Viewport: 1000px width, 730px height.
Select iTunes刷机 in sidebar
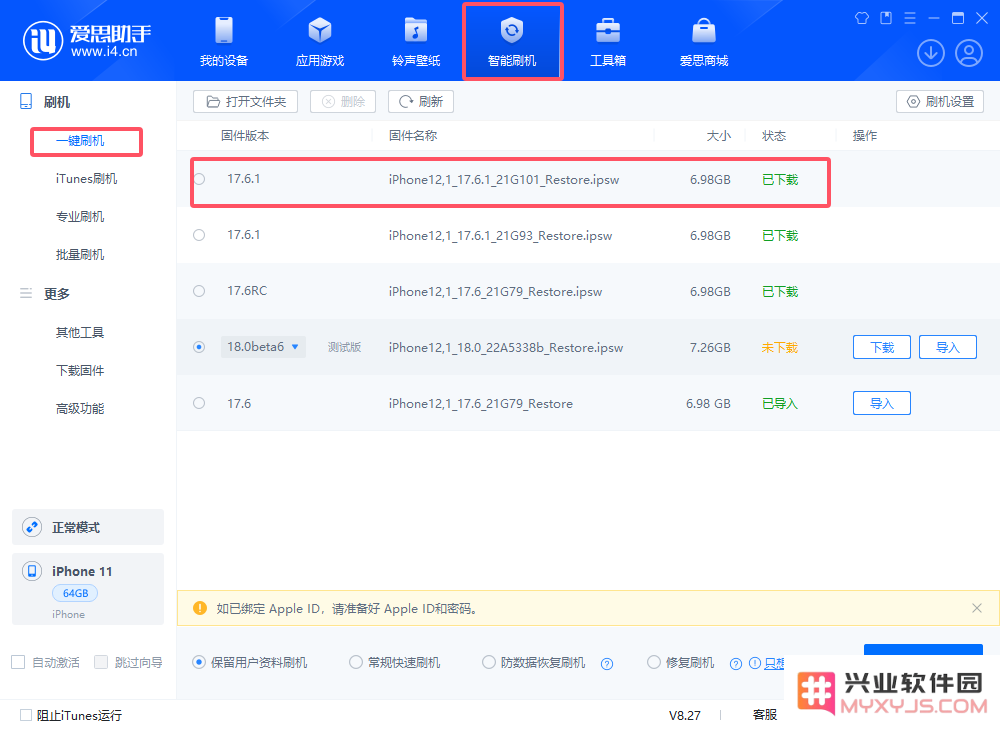pos(86,179)
